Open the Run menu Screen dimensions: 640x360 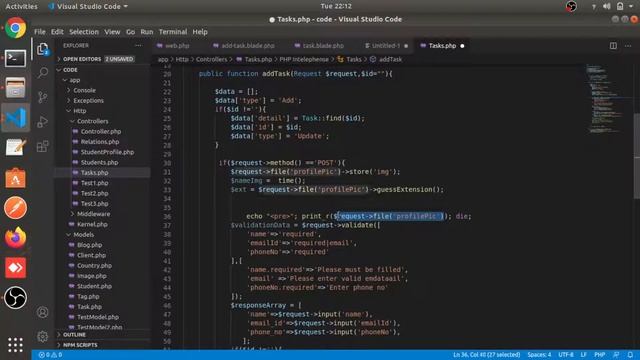point(147,32)
